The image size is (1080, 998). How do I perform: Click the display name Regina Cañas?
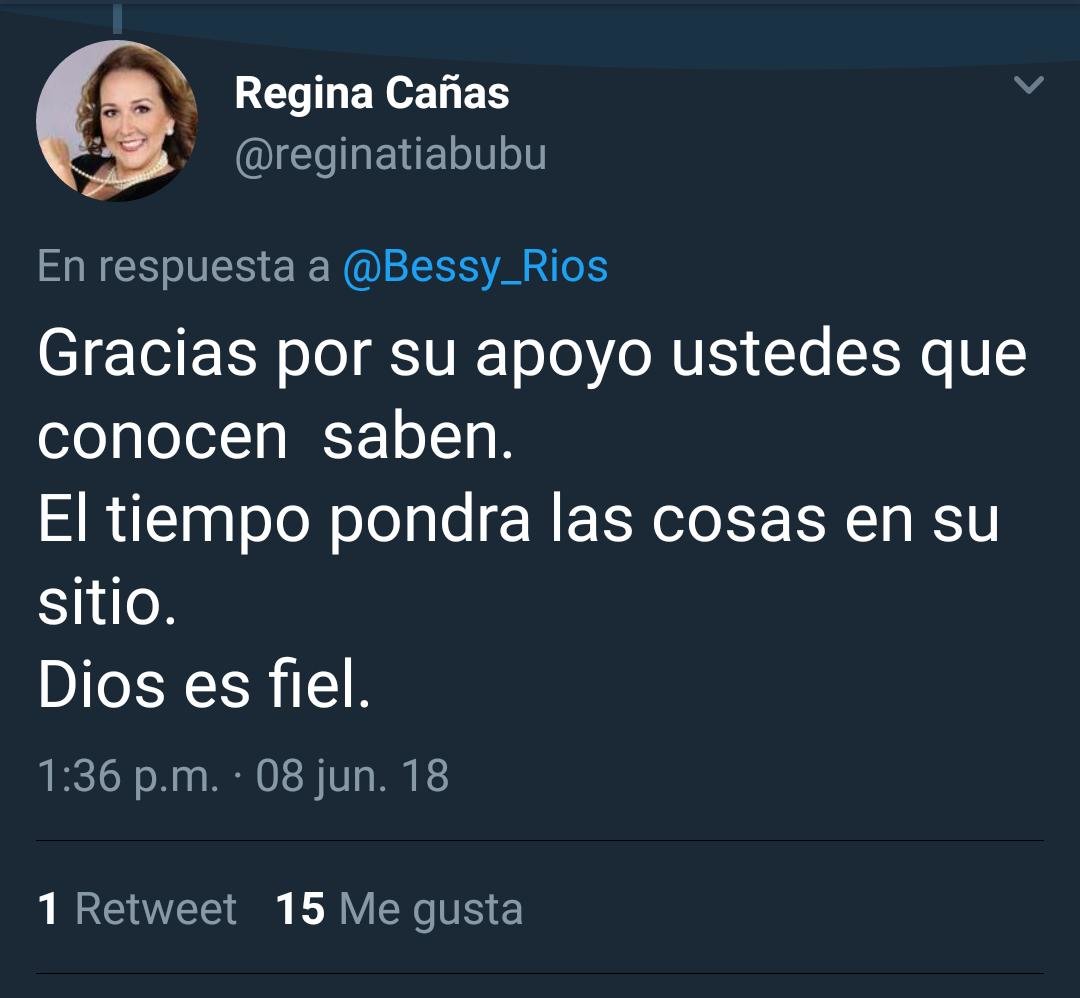(371, 94)
